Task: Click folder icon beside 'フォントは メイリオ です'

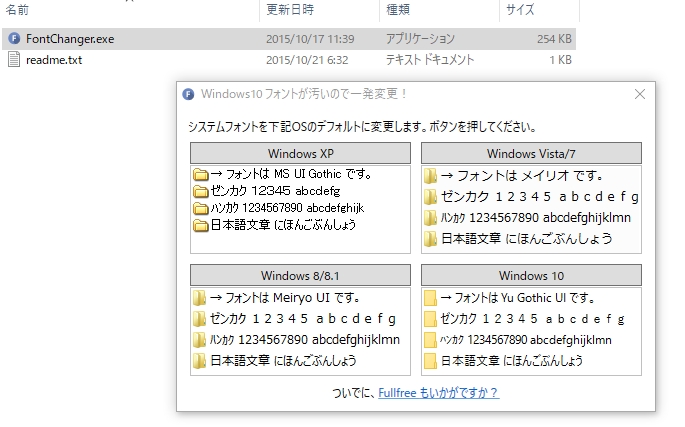Action: [430, 176]
